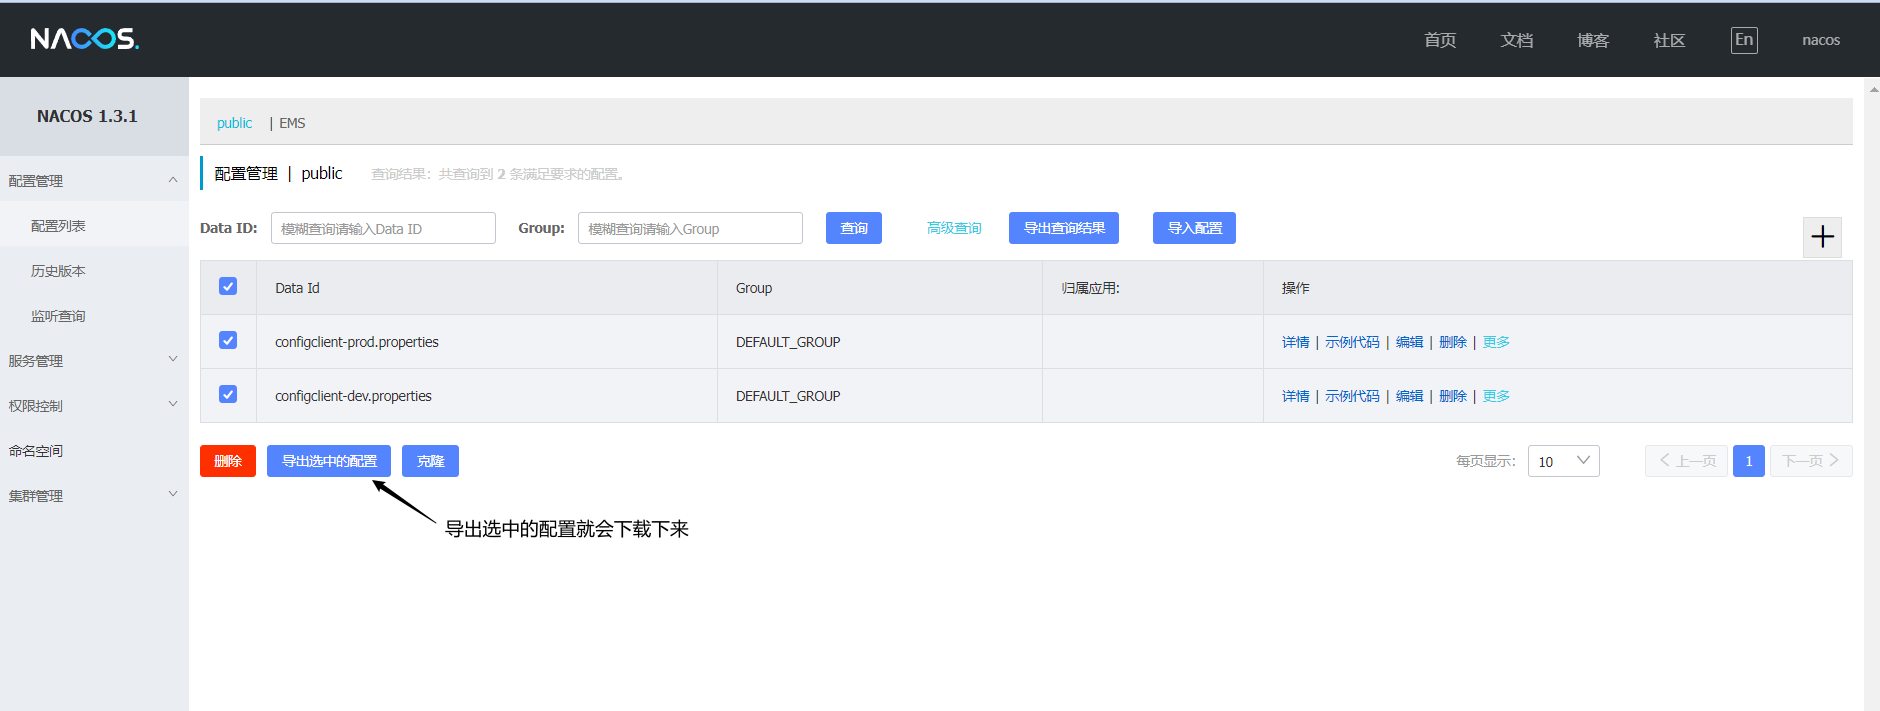This screenshot has height=711, width=1880.
Task: Go to previous page arrow button
Action: pos(1686,461)
